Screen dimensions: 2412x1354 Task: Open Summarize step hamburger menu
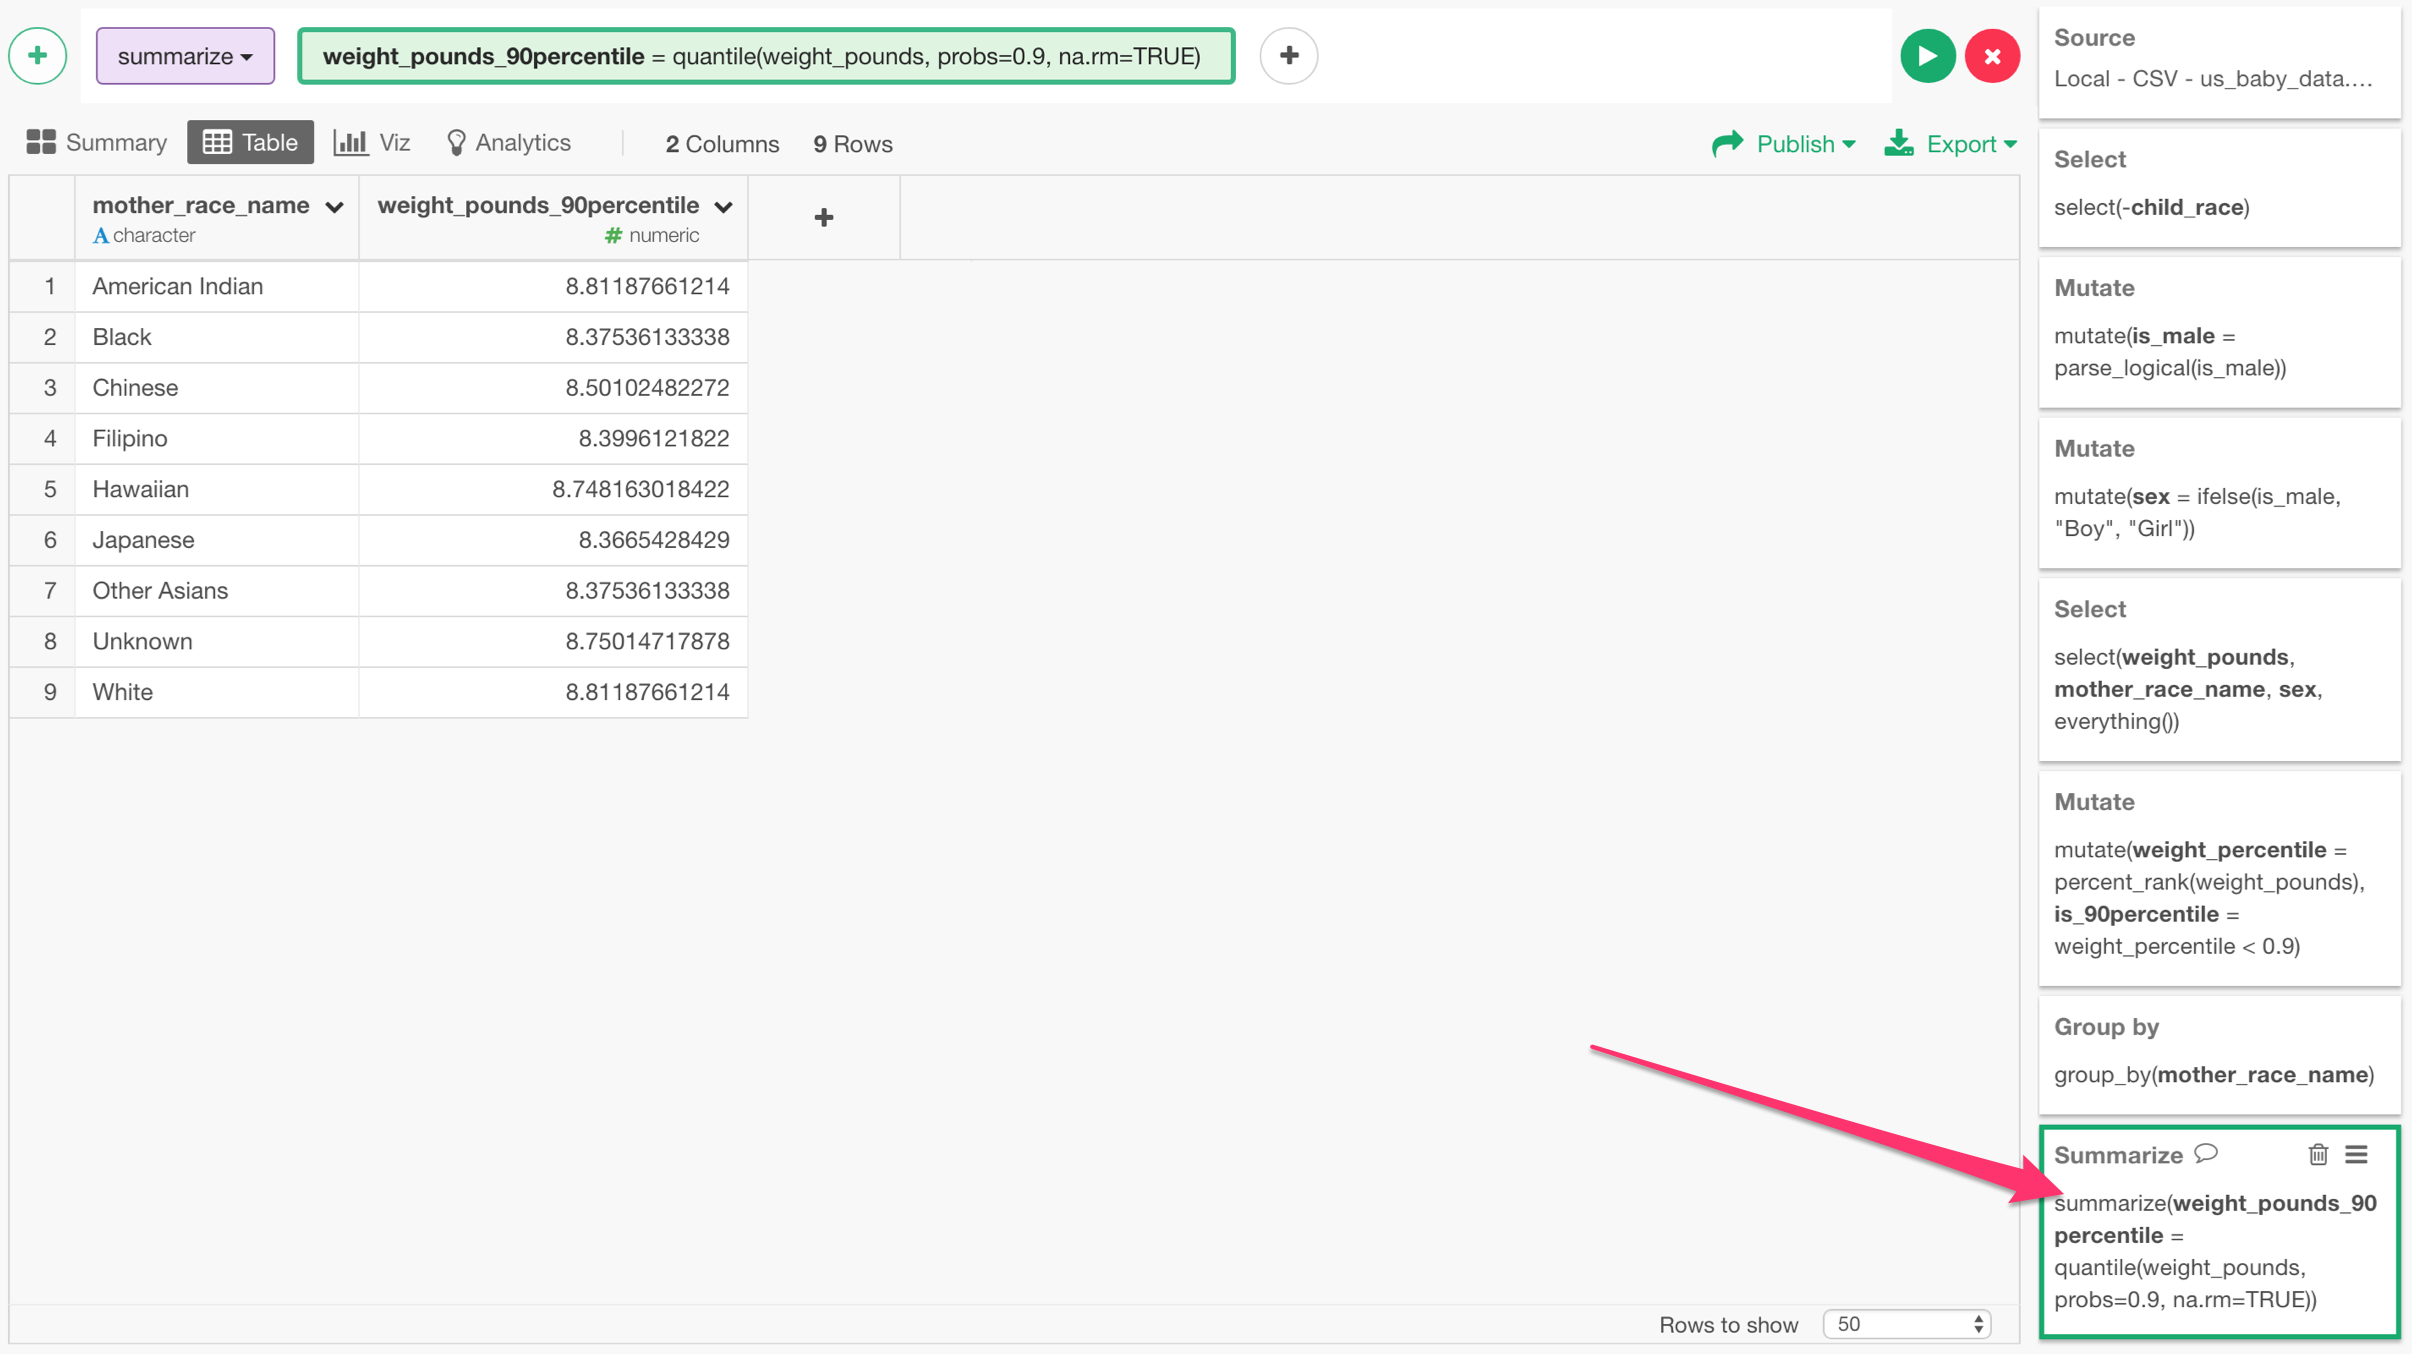(2357, 1155)
